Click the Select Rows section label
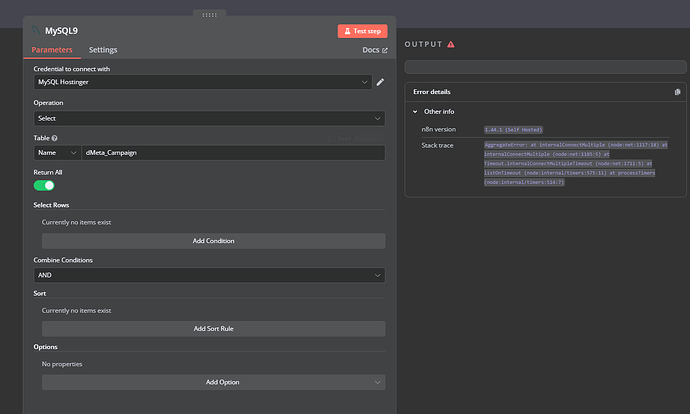Screen dimensions: 690x414 [51, 205]
